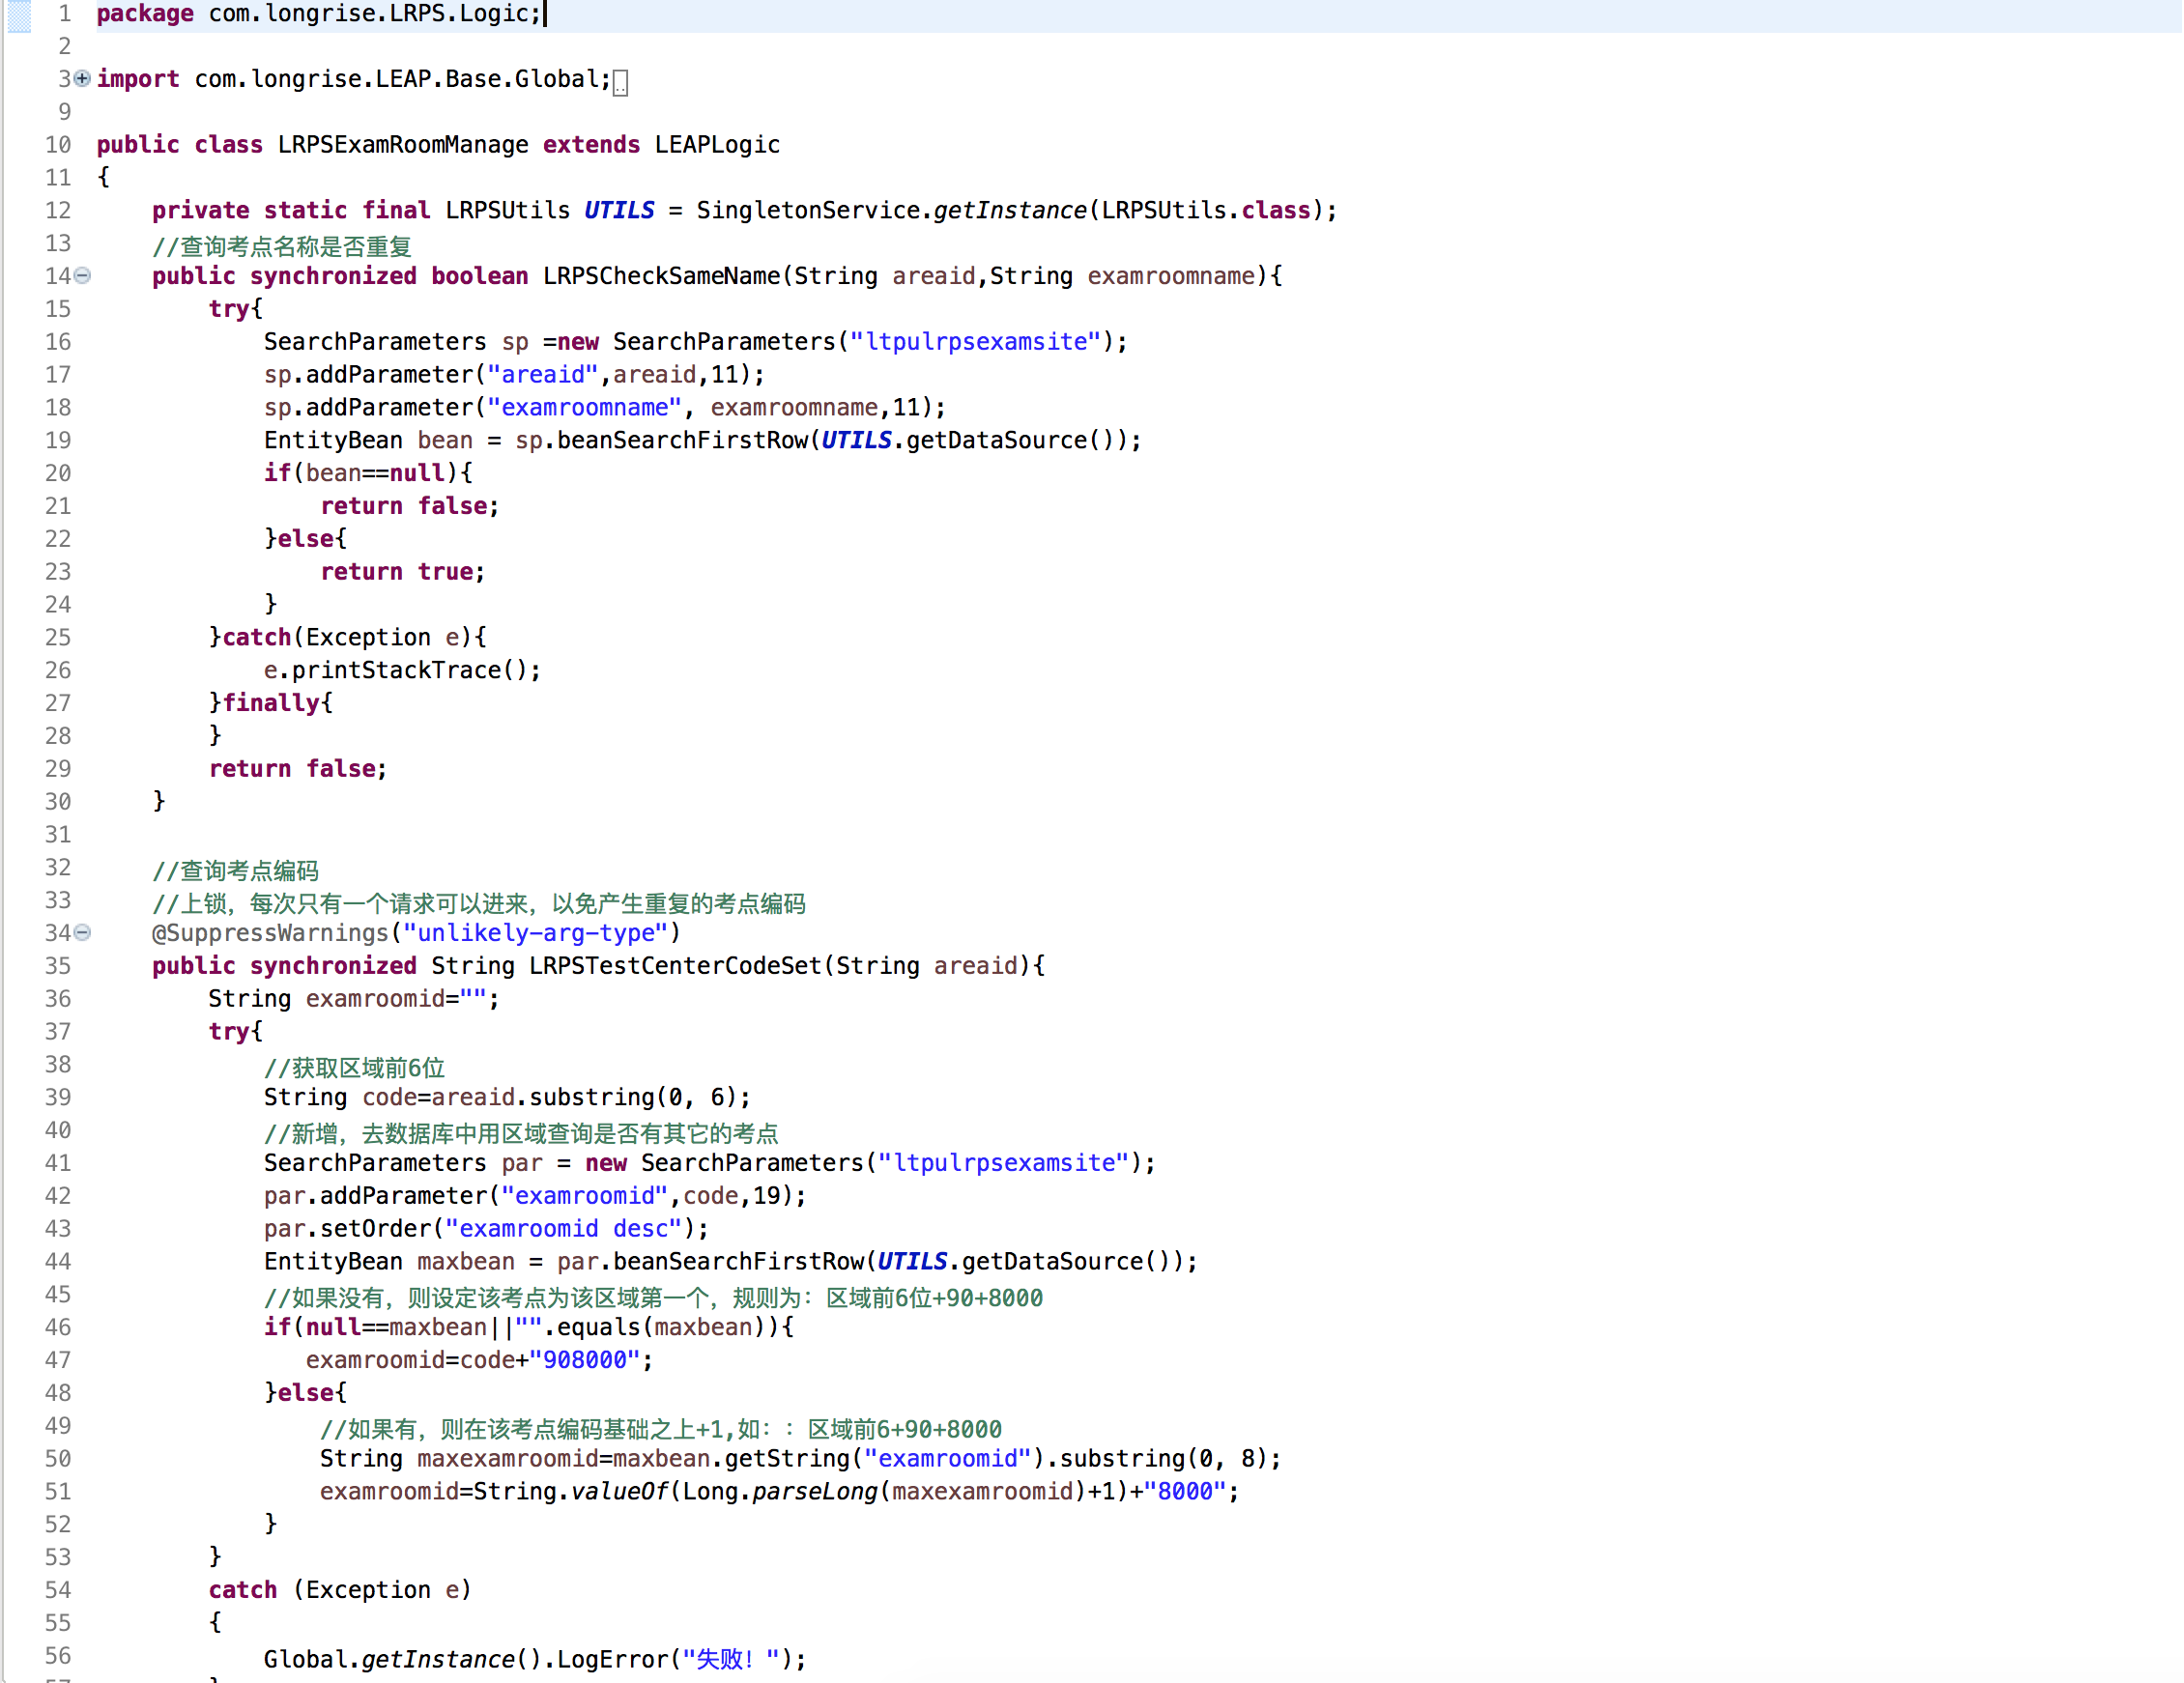Click the if(bean==null) statement
Viewport: 2184px width, 1683px height.
click(368, 473)
